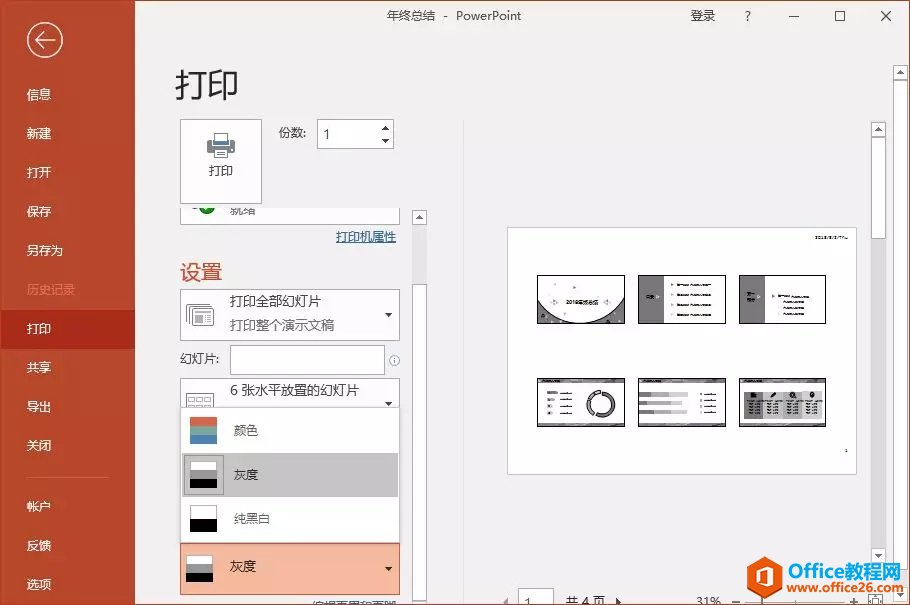This screenshot has width=910, height=605.
Task: Click the printer Print button
Action: tap(221, 161)
